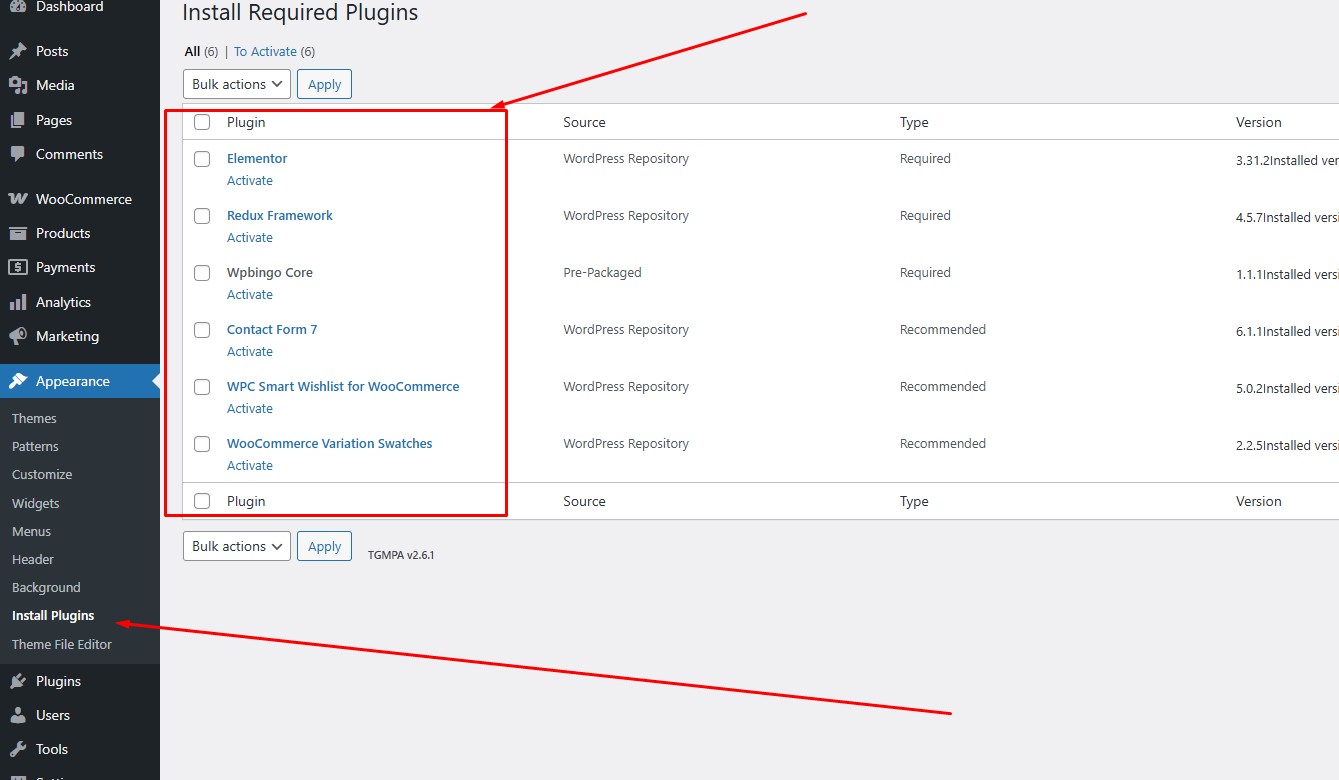Go to Customize under Appearance
The width and height of the screenshot is (1339, 780).
pos(42,474)
